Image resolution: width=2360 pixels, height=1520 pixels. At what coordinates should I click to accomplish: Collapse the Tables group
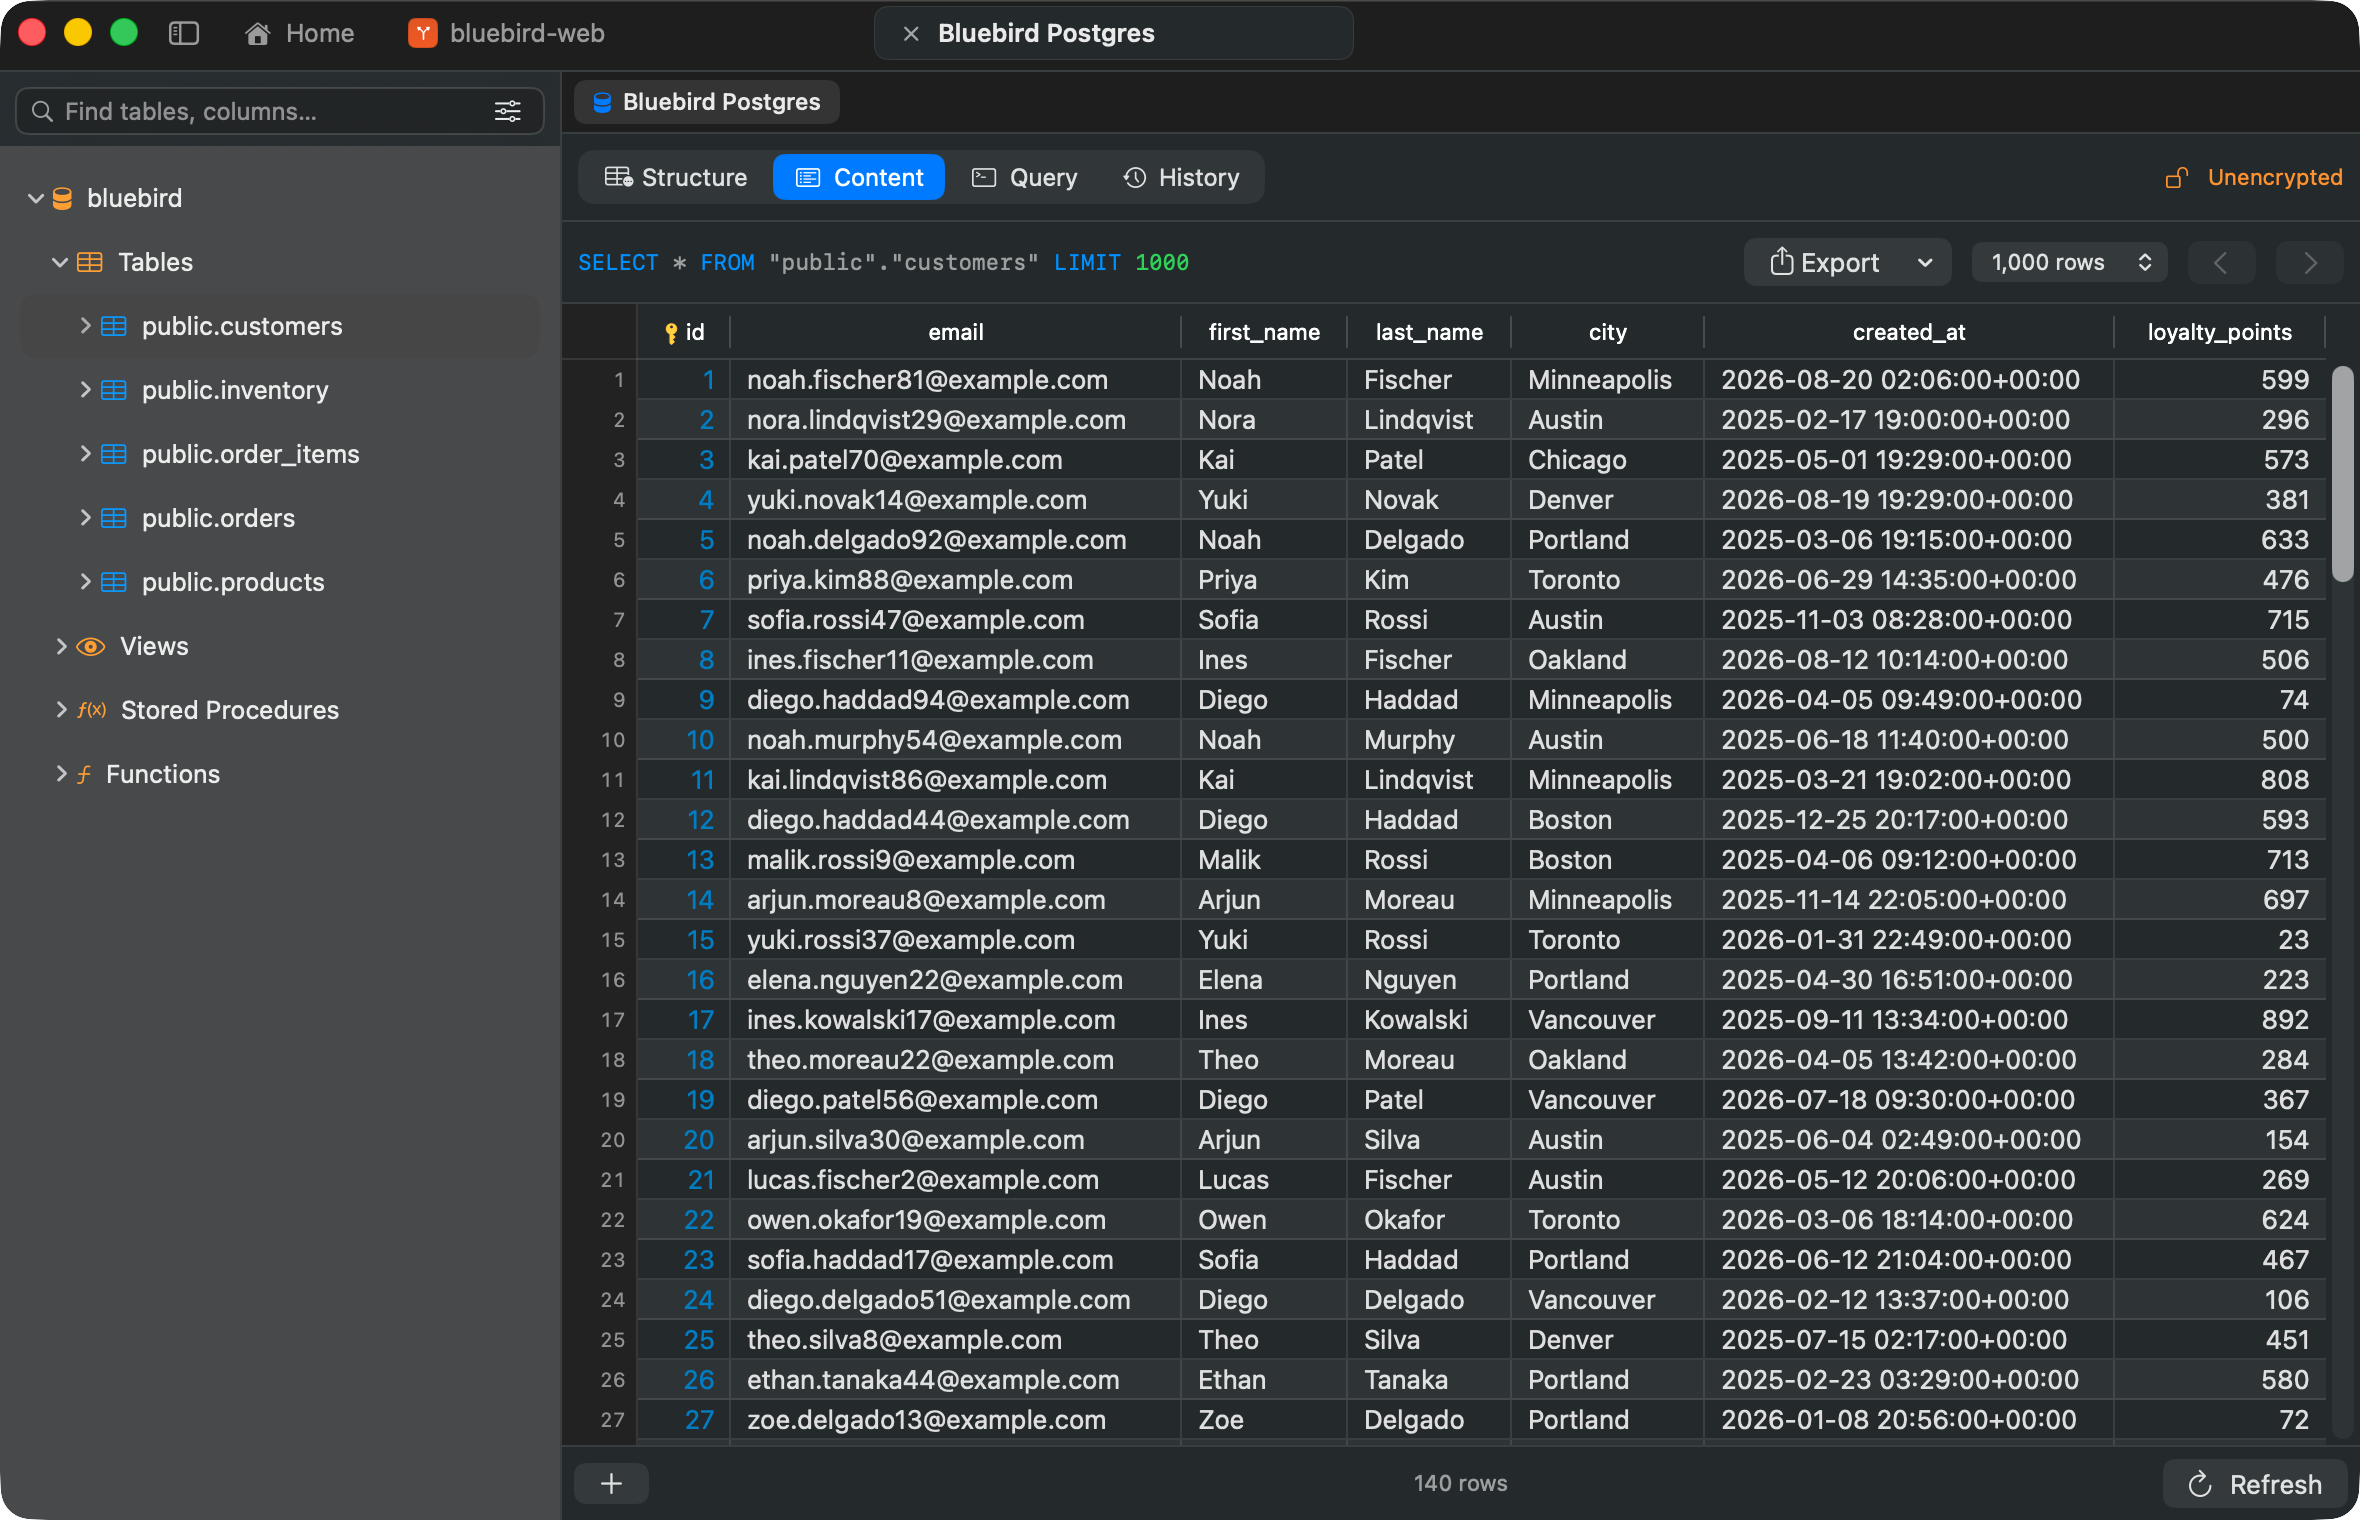click(x=59, y=262)
